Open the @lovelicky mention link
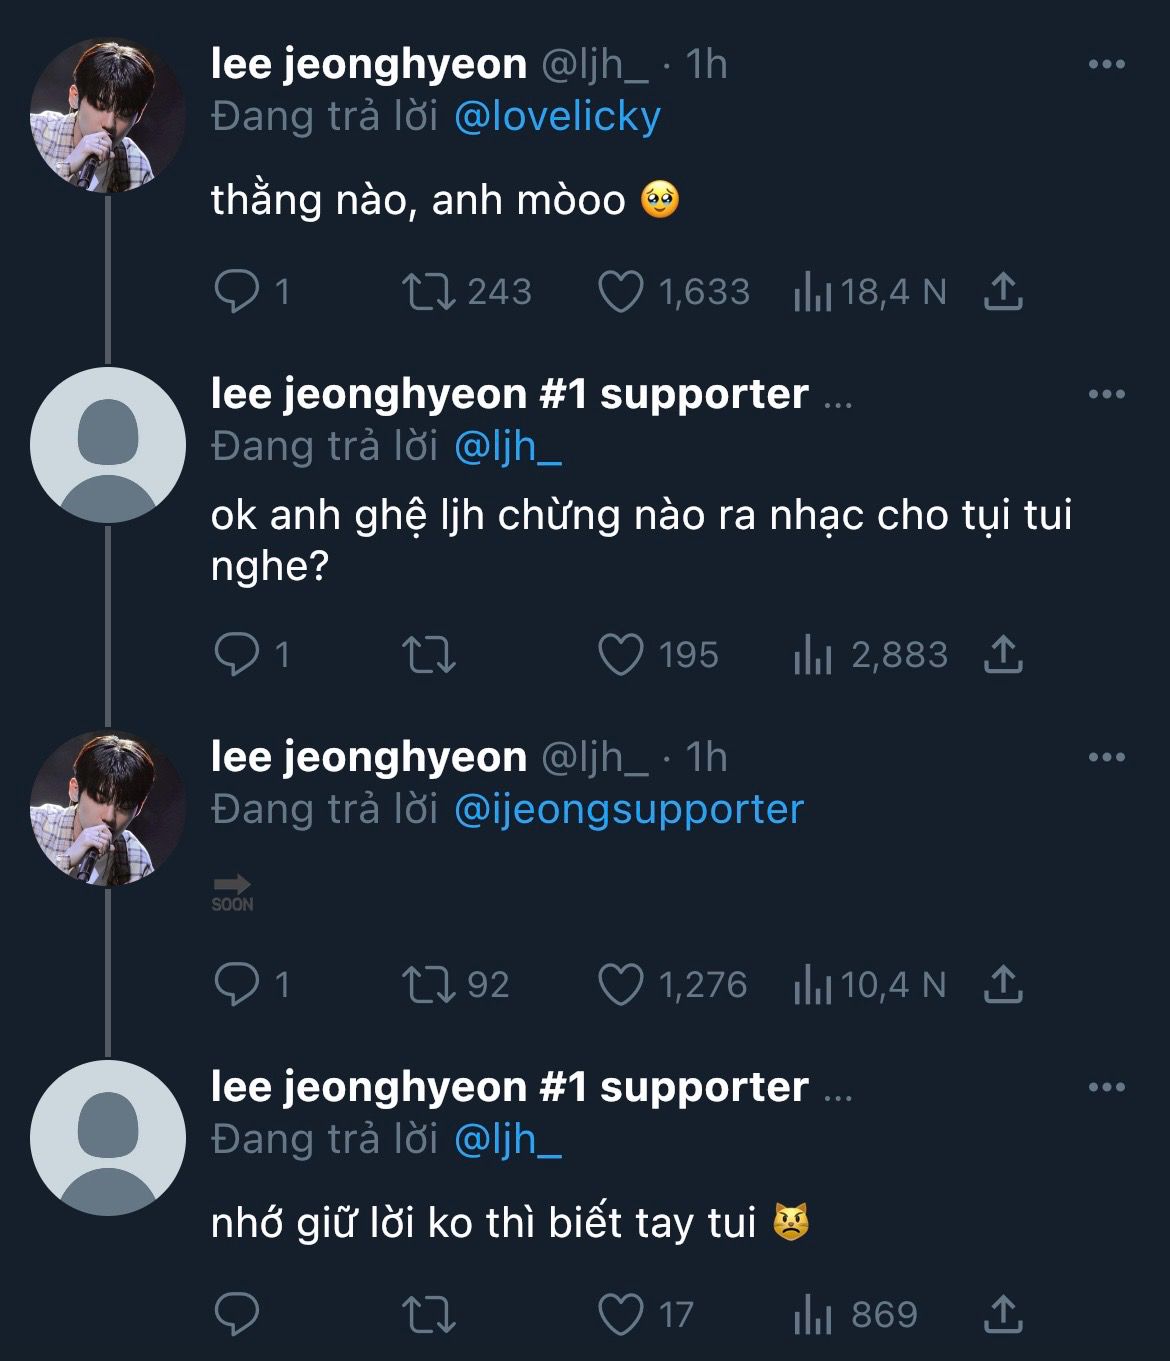The width and height of the screenshot is (1170, 1361). tap(557, 117)
